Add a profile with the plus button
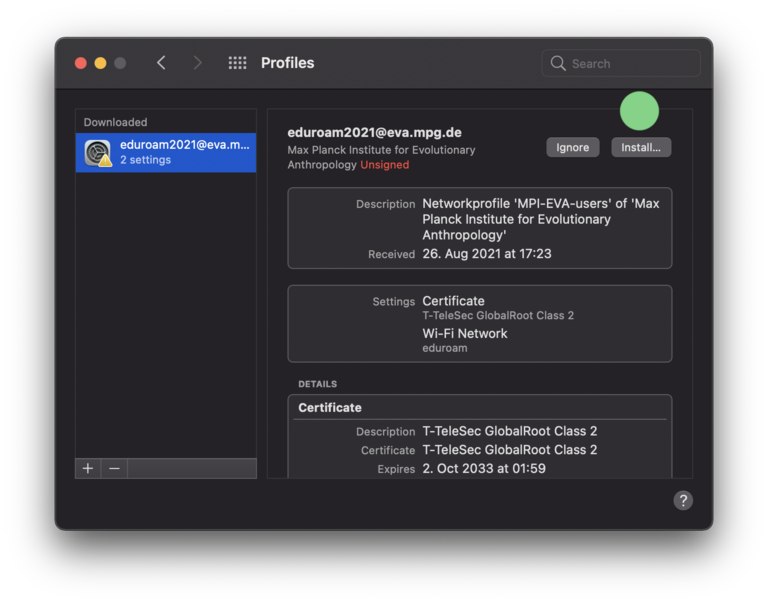This screenshot has height=603, width=768. [88, 468]
